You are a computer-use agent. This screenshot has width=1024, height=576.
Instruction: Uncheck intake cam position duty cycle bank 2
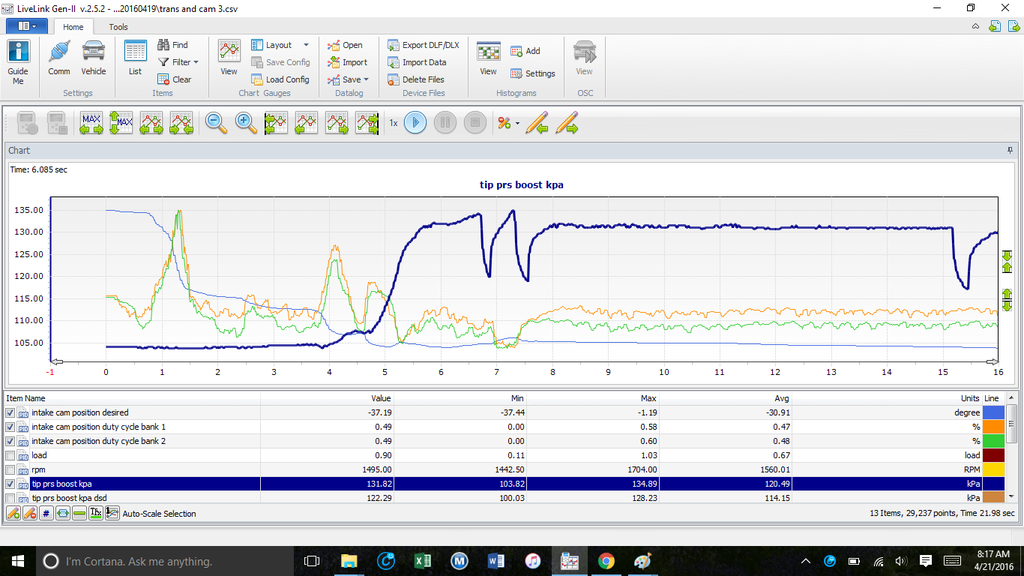pos(10,441)
